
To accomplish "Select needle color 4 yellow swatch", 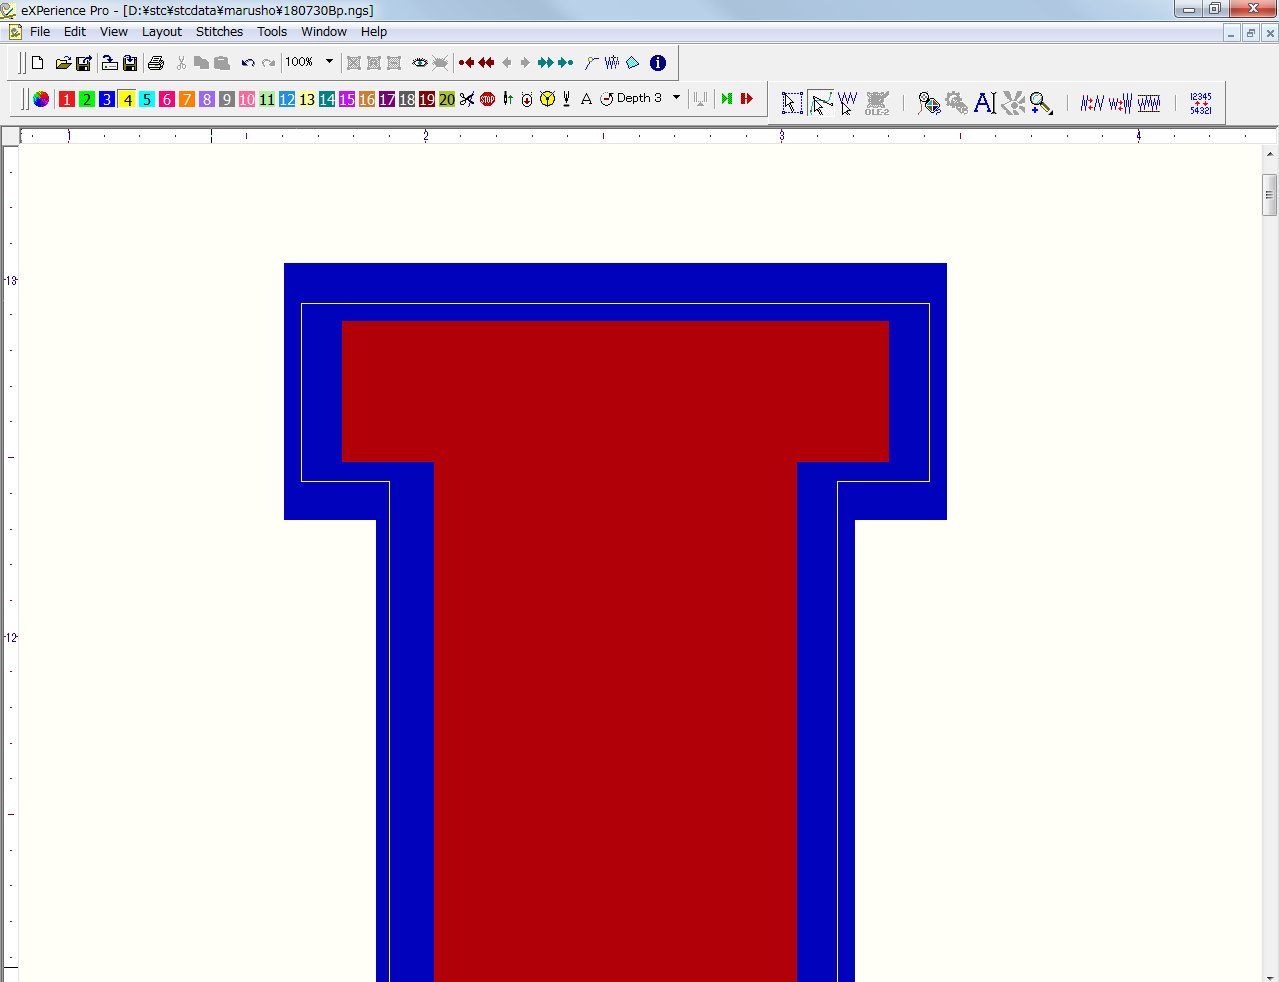I will tap(127, 99).
